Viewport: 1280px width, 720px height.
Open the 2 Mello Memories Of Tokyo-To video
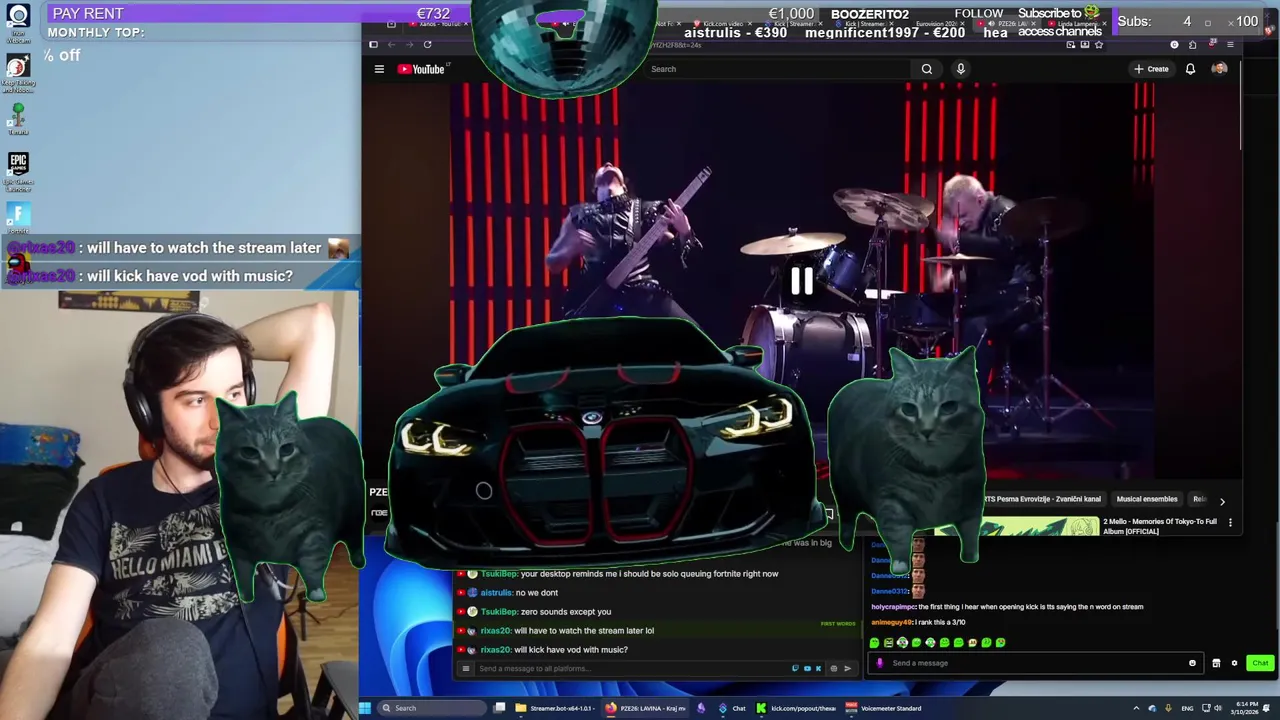tap(1159, 526)
